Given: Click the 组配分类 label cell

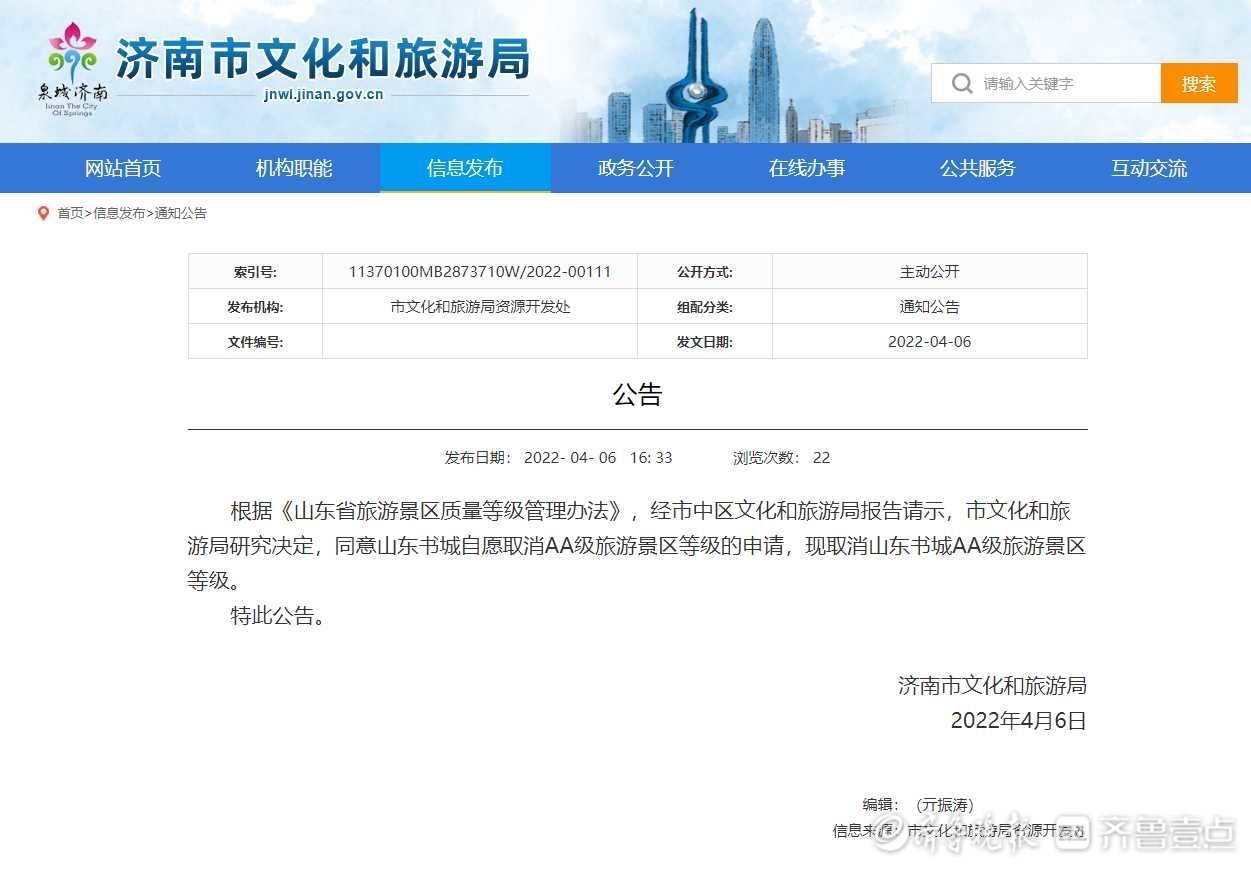Looking at the screenshot, I should (x=705, y=307).
